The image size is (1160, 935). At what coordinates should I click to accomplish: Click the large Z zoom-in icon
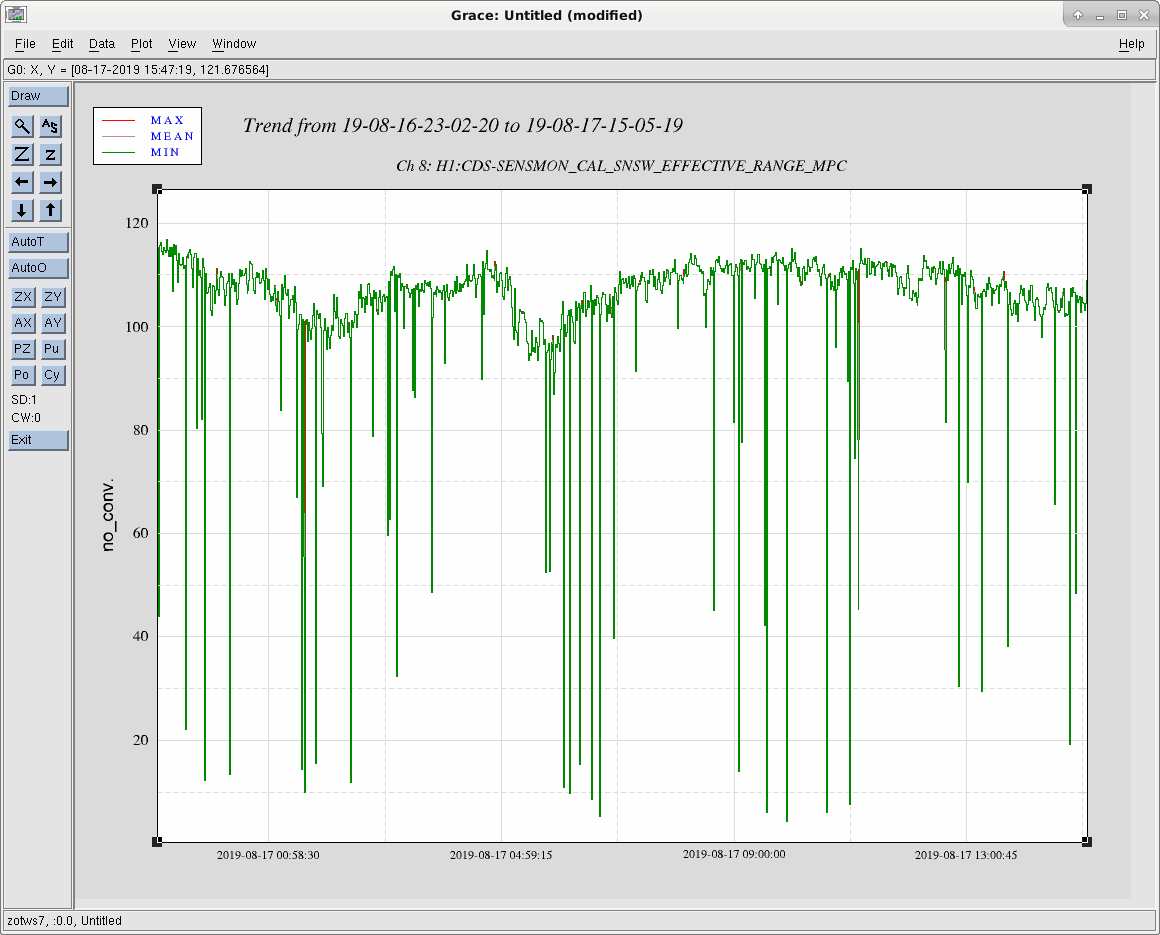[22, 154]
